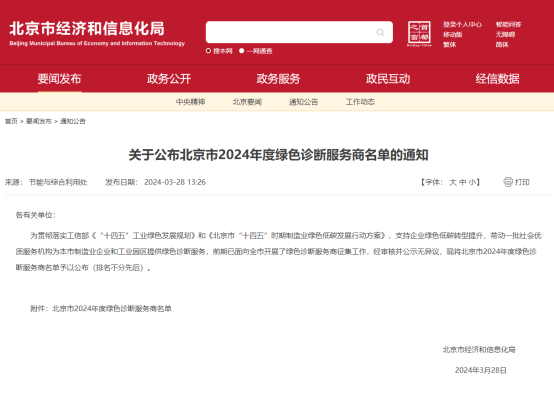
Task: Click 首页 in the breadcrumb
Action: 11,121
